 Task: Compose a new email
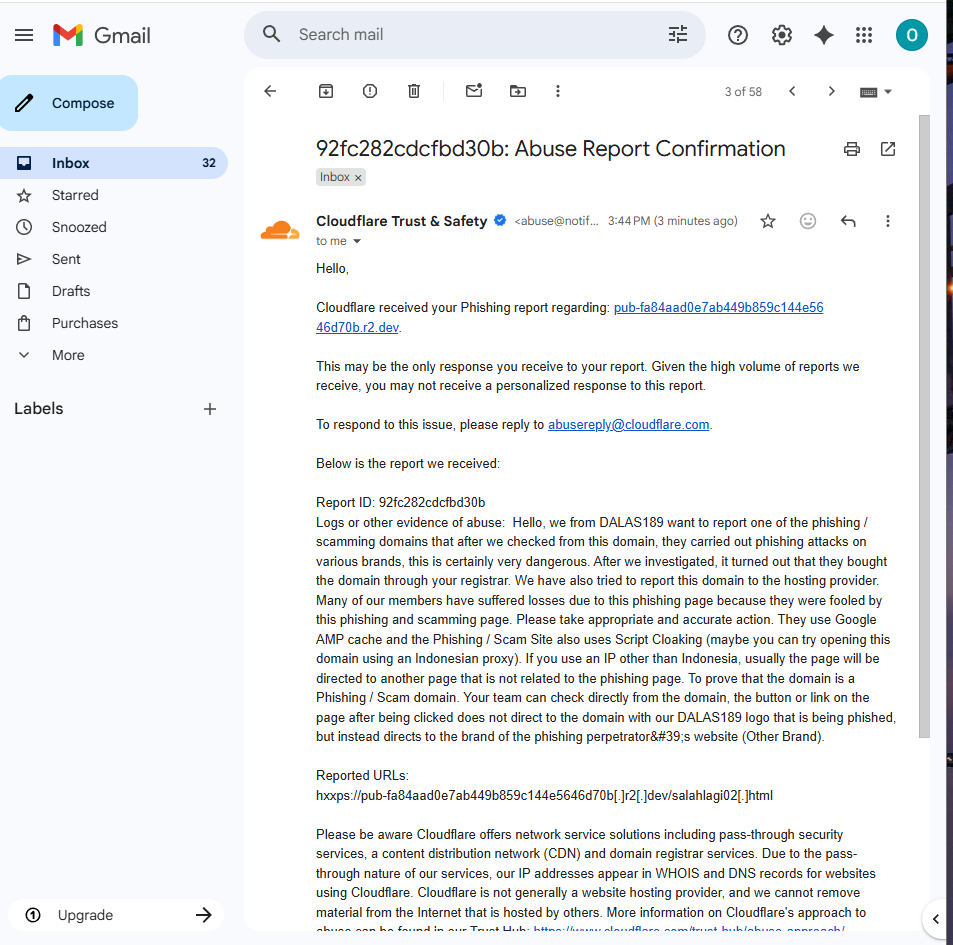click(x=69, y=103)
